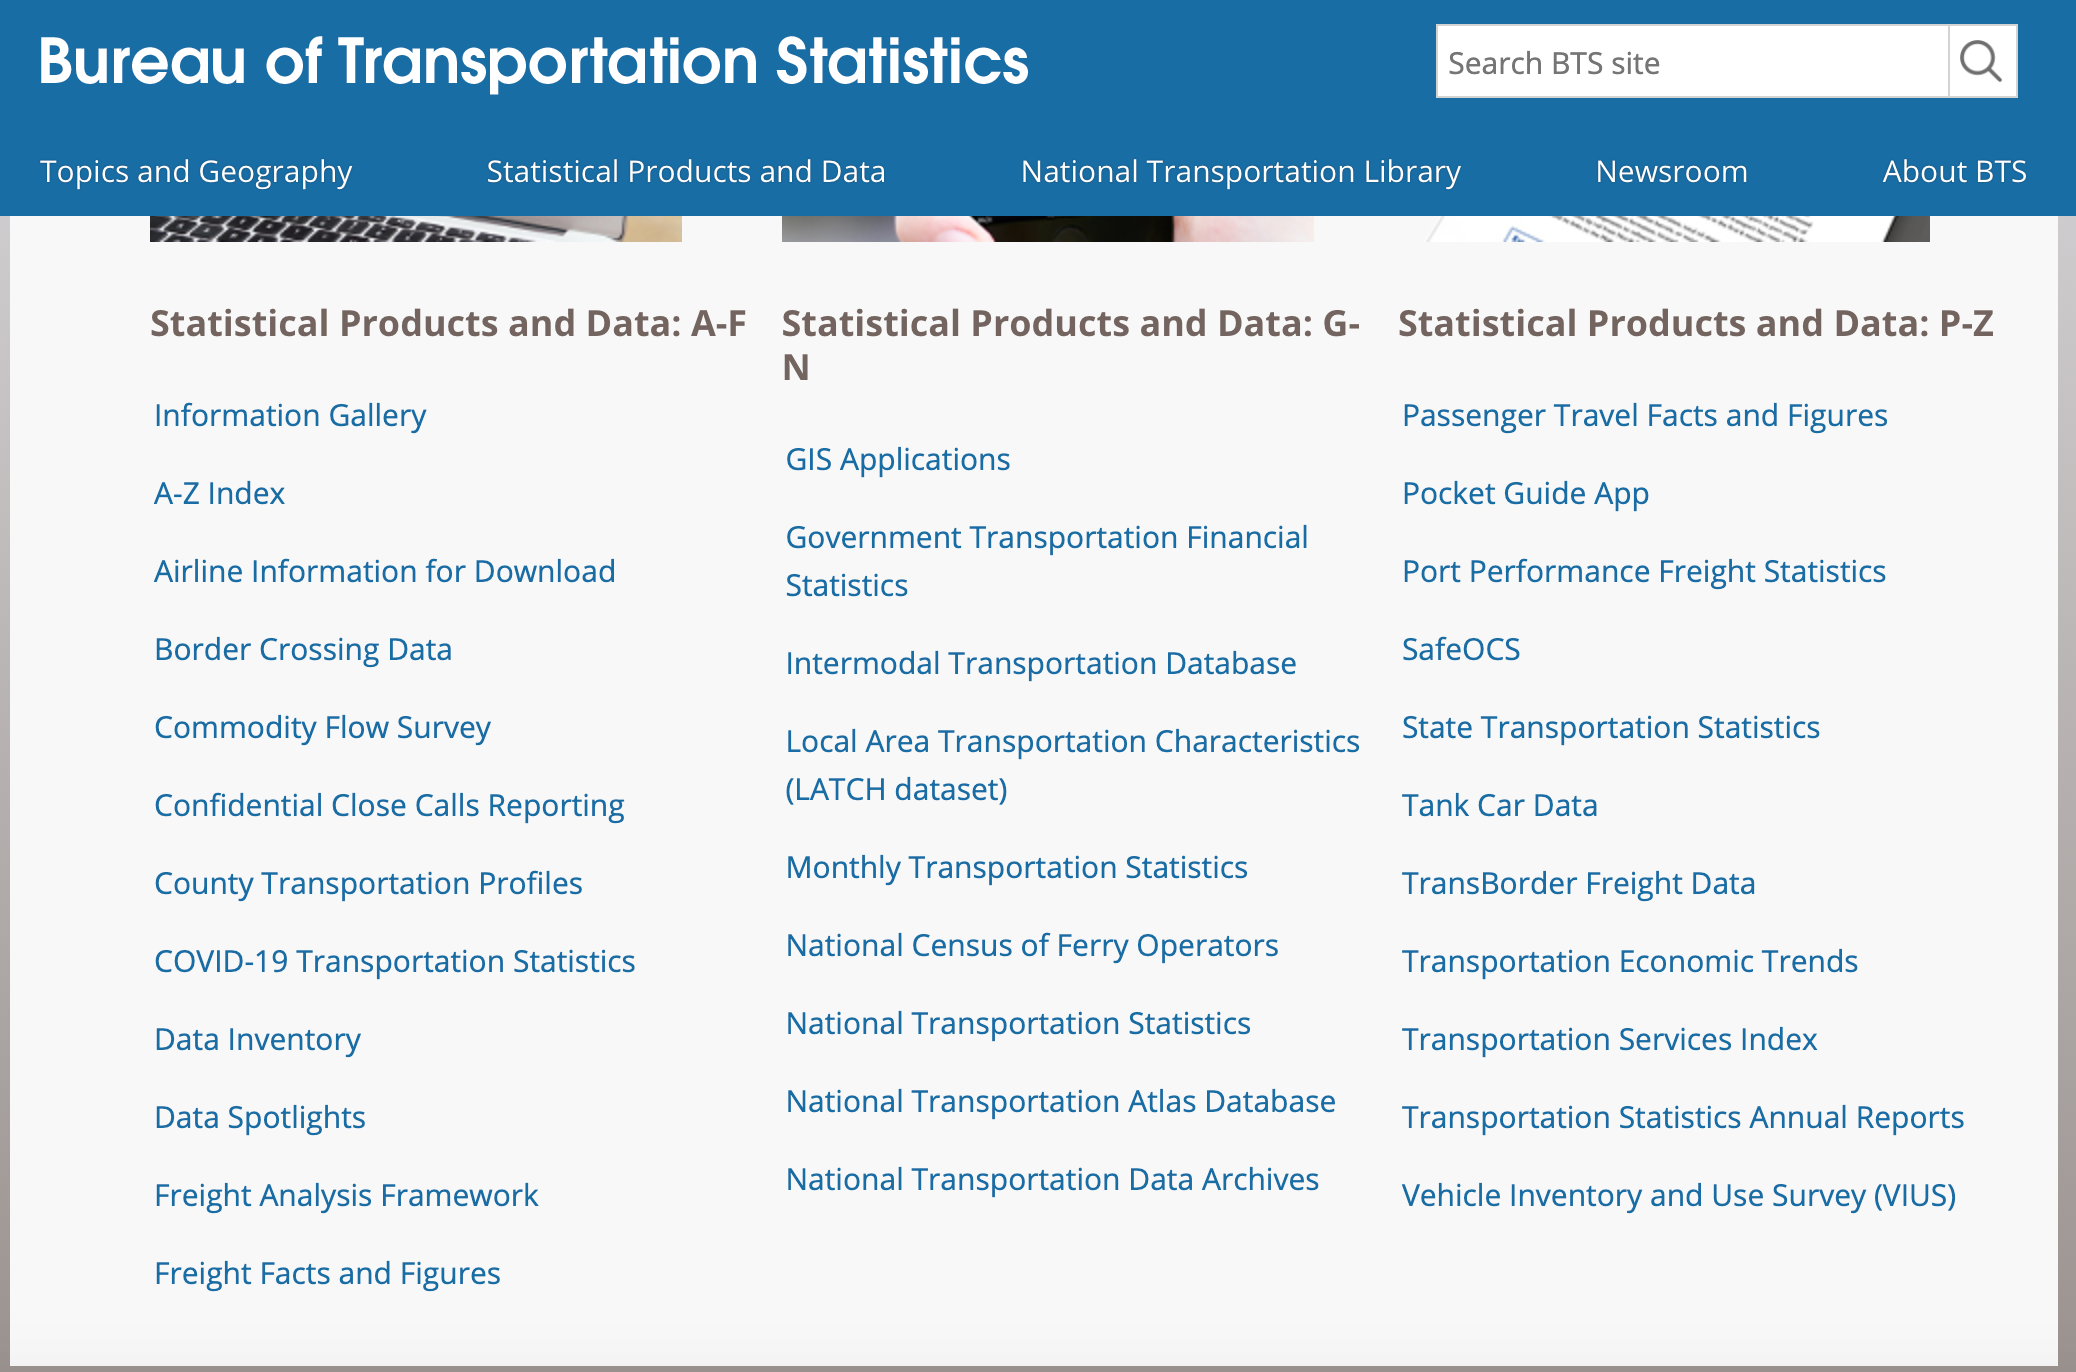
Task: Open the Commodity Flow Survey link
Action: pyautogui.click(x=322, y=727)
